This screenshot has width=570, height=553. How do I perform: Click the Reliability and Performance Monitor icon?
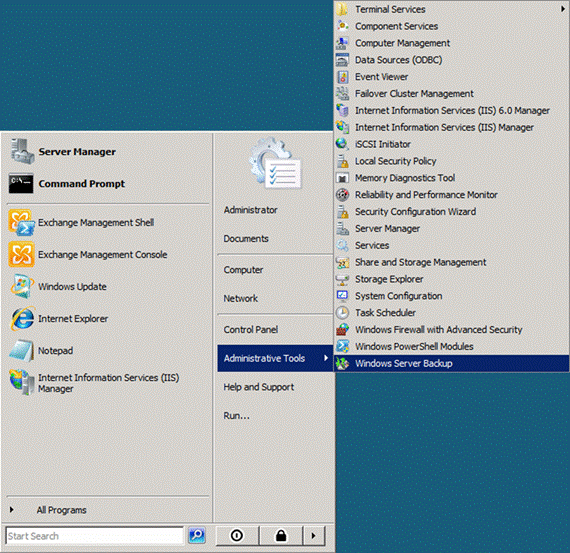pos(342,195)
